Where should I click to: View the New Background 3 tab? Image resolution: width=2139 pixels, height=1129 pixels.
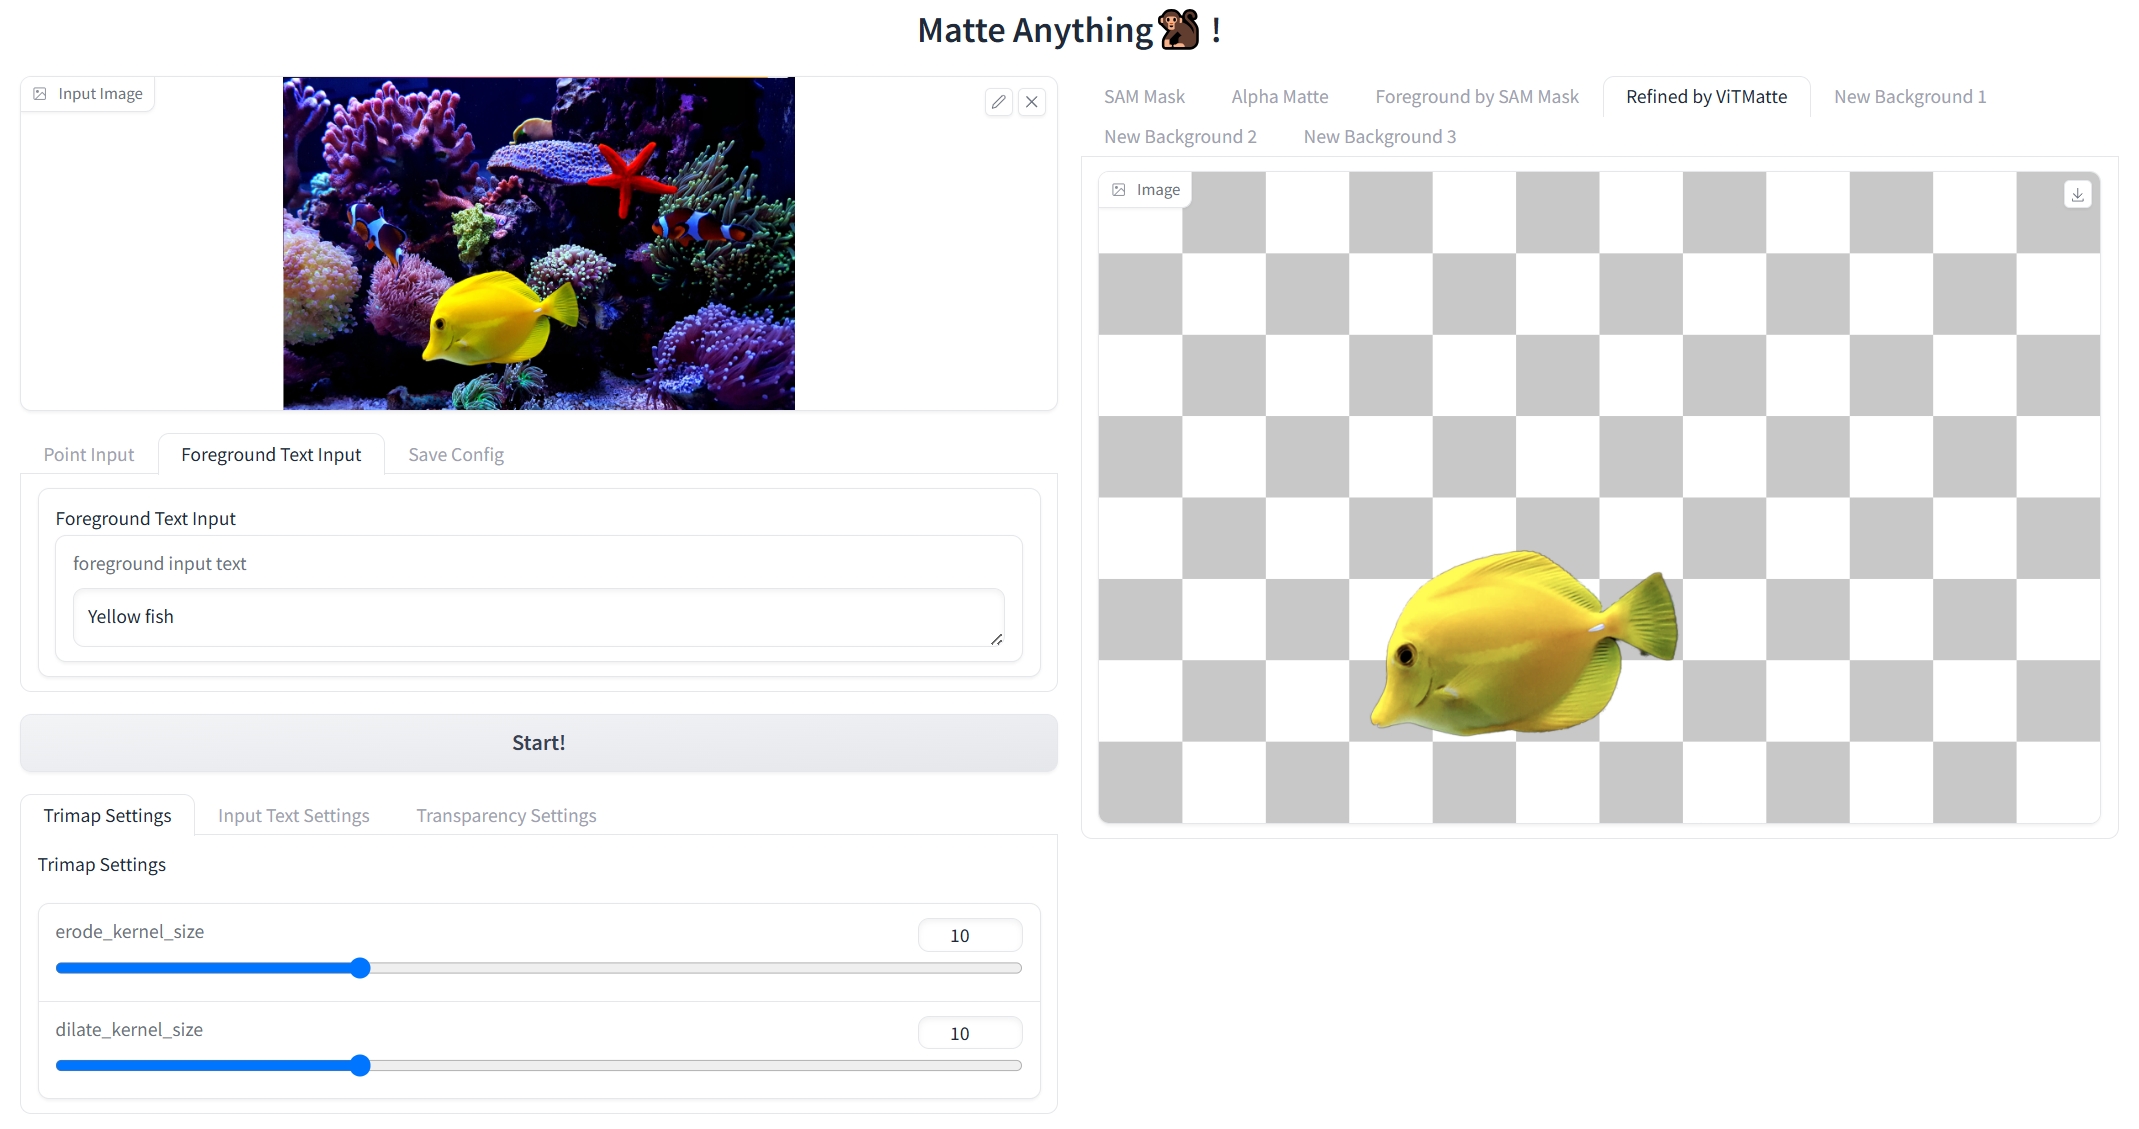click(x=1379, y=137)
